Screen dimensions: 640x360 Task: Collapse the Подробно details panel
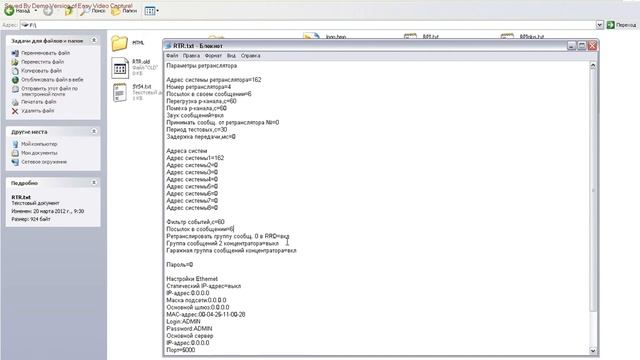click(x=93, y=182)
